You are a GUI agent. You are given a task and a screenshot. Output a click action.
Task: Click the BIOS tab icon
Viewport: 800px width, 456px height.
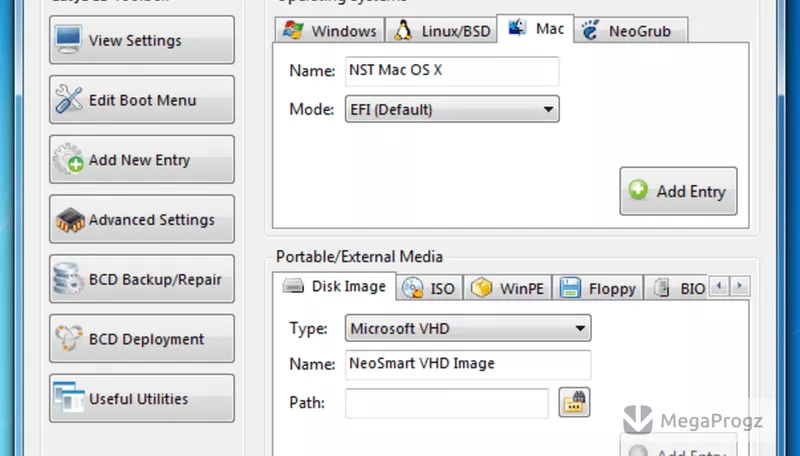(x=662, y=288)
